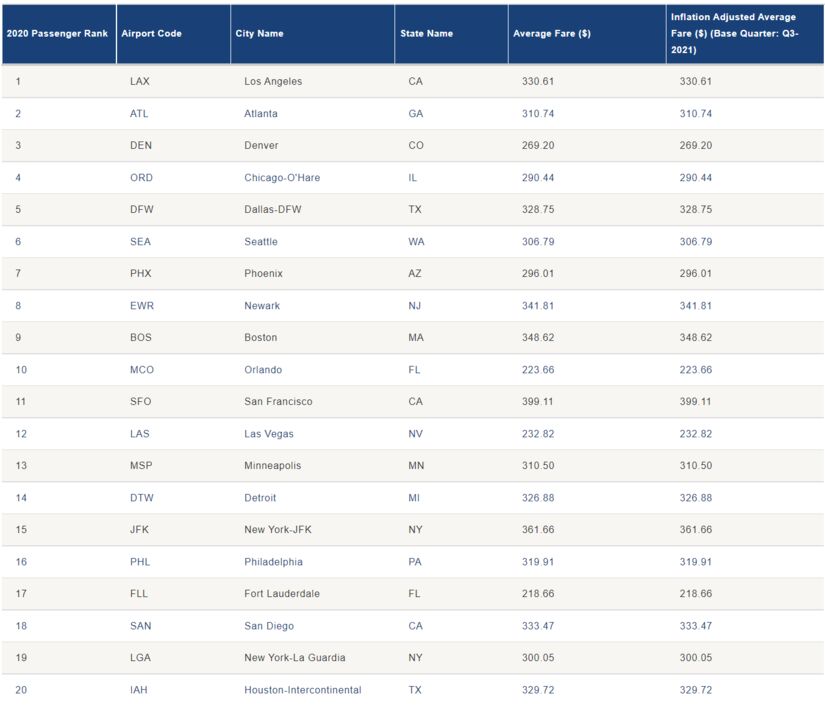Click the JFK airport code cell
The width and height of the screenshot is (825, 705).
(140, 529)
